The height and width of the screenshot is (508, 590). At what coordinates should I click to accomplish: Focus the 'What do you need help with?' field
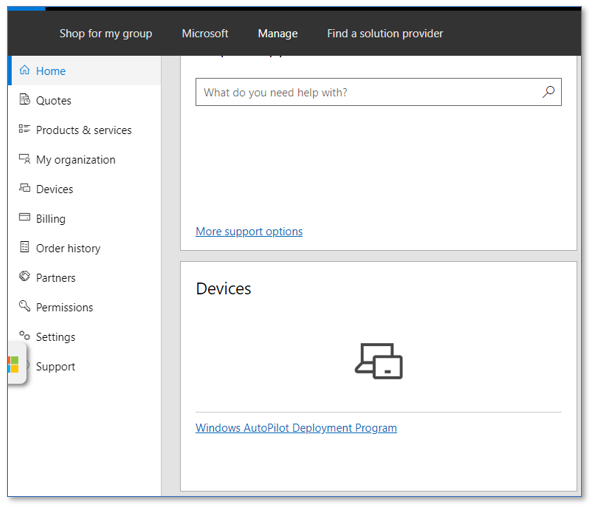[x=379, y=92]
